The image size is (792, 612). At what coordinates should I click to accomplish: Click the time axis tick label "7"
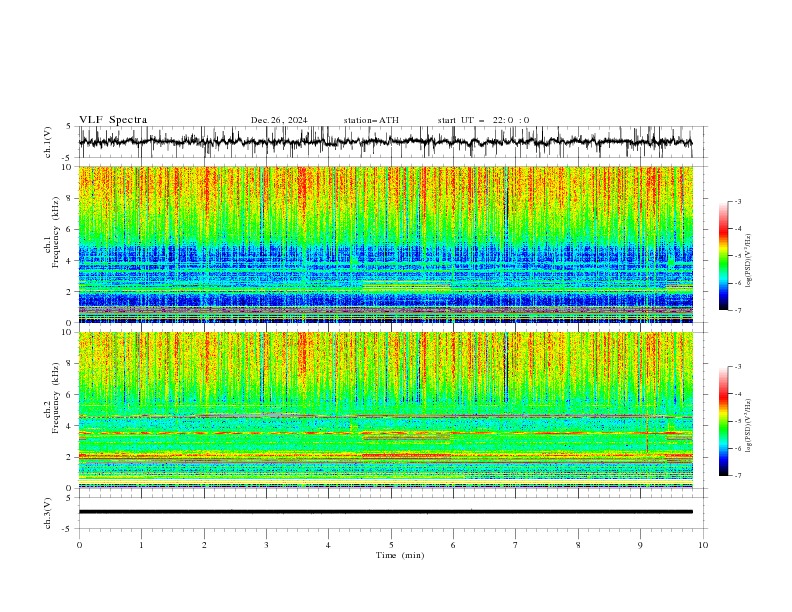pyautogui.click(x=516, y=545)
